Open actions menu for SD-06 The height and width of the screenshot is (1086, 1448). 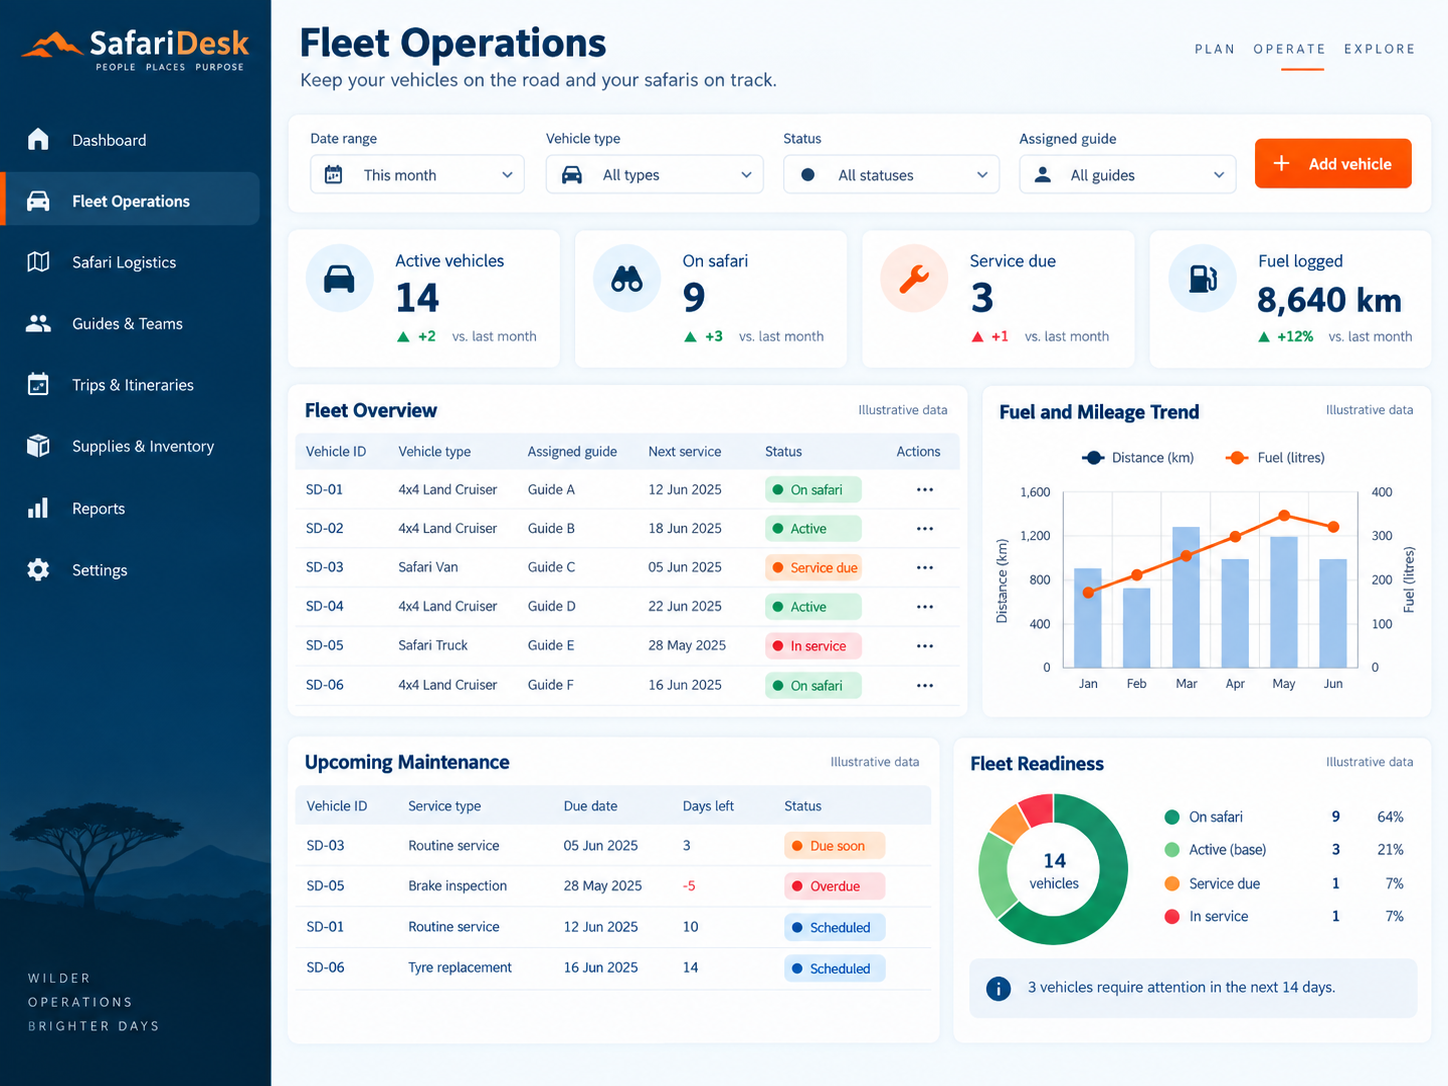tap(925, 686)
